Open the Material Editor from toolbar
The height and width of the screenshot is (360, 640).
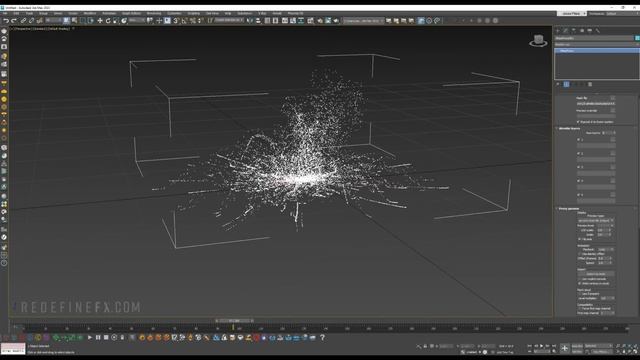tap(311, 20)
